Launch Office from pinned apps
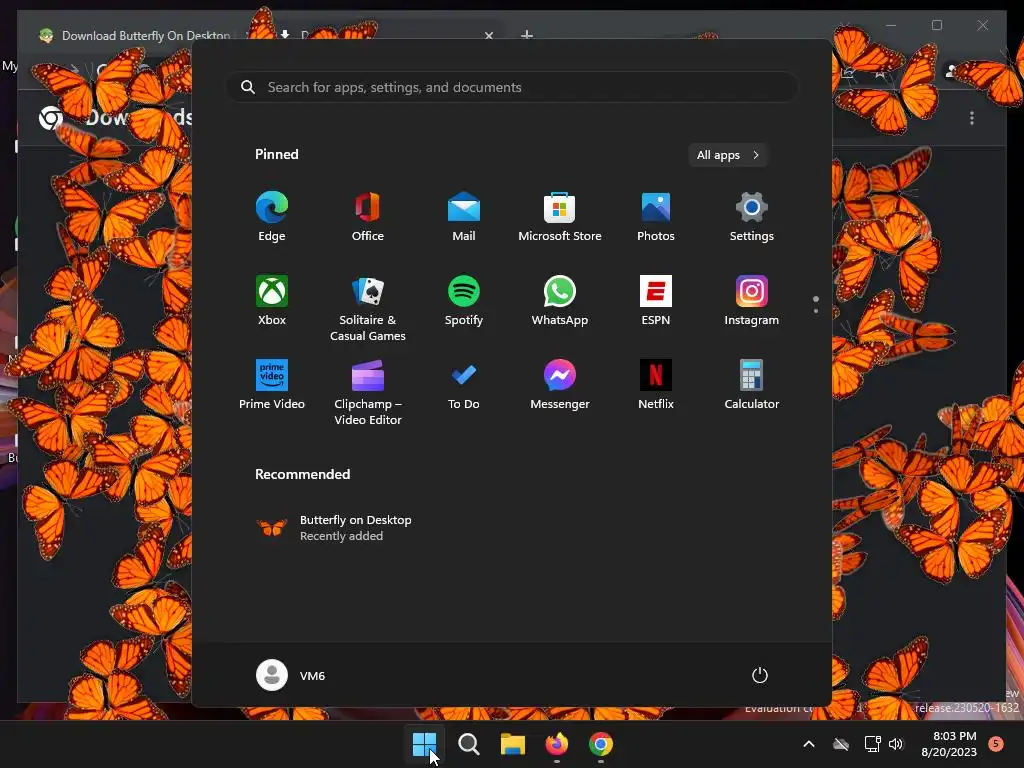1024x768 pixels. tap(368, 217)
